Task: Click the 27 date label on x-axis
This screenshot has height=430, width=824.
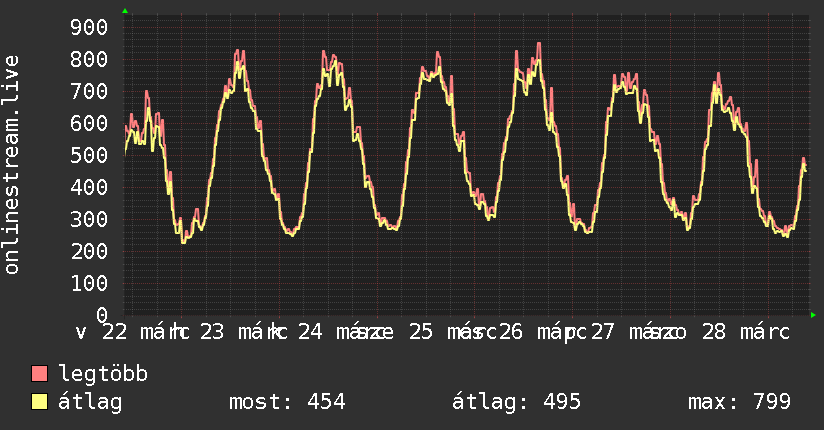Action: [602, 332]
